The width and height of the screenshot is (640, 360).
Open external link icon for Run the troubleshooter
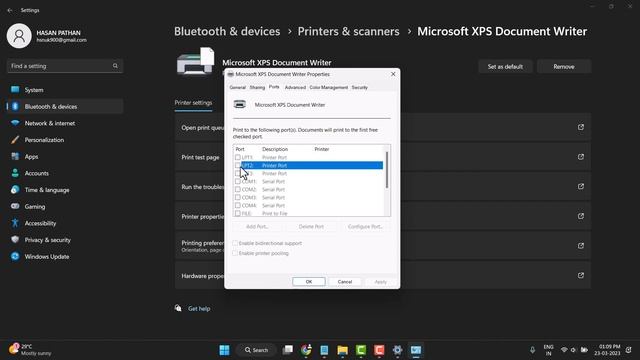tap(581, 187)
